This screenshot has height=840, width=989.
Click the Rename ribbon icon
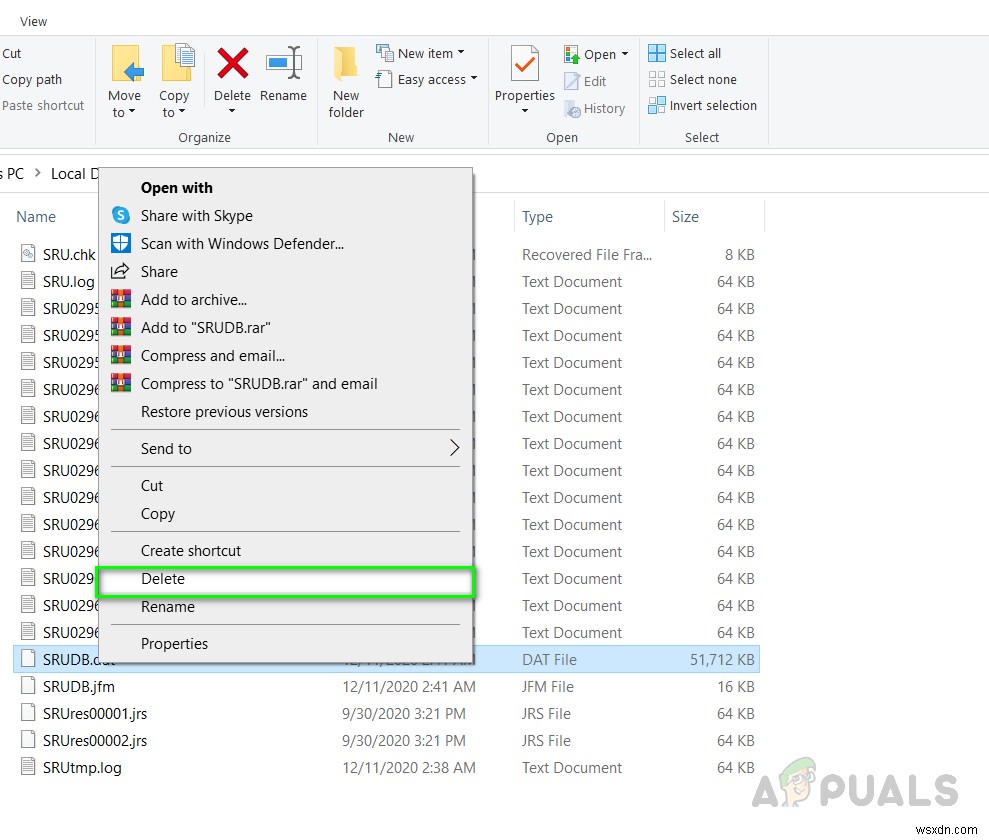click(284, 63)
